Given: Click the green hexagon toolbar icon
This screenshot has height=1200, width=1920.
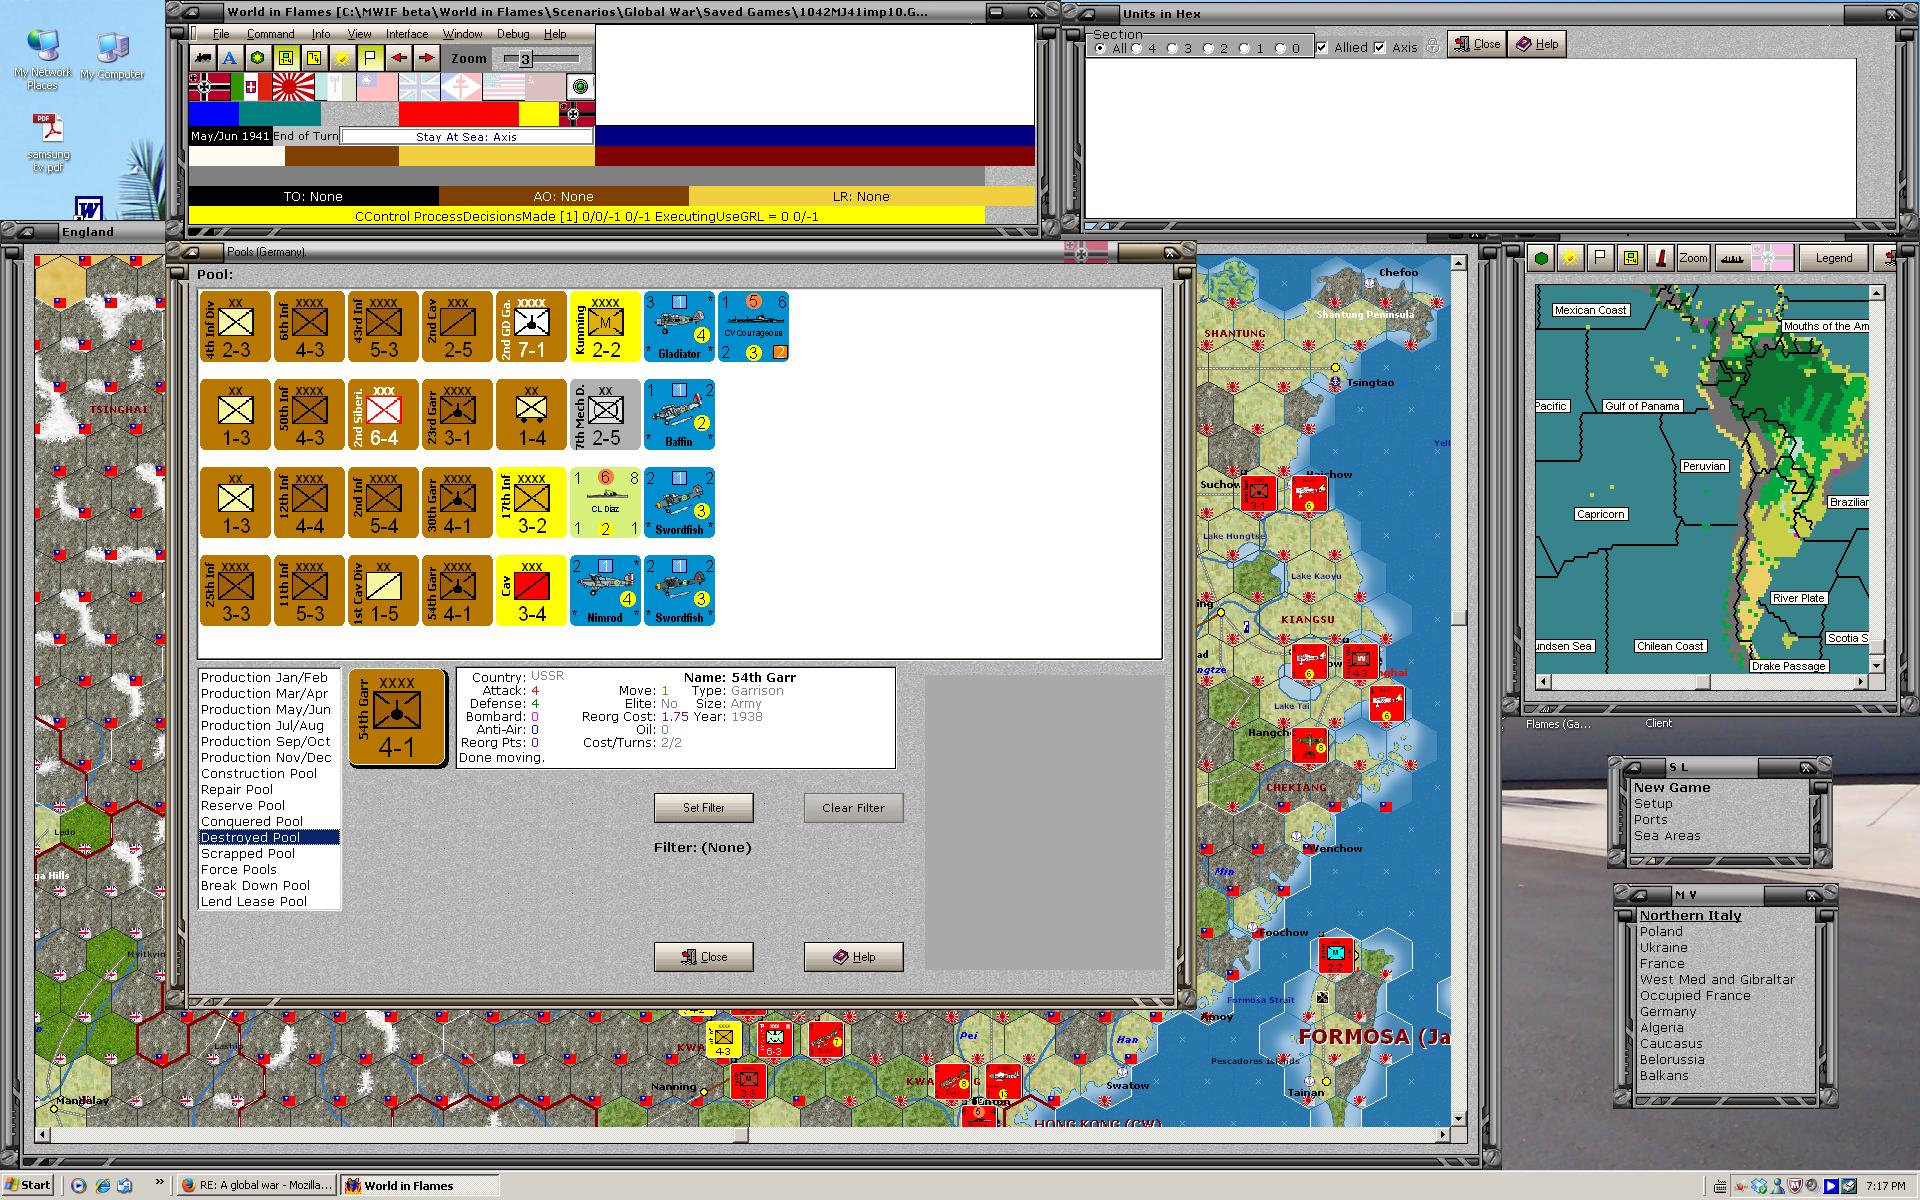Looking at the screenshot, I should (x=258, y=58).
